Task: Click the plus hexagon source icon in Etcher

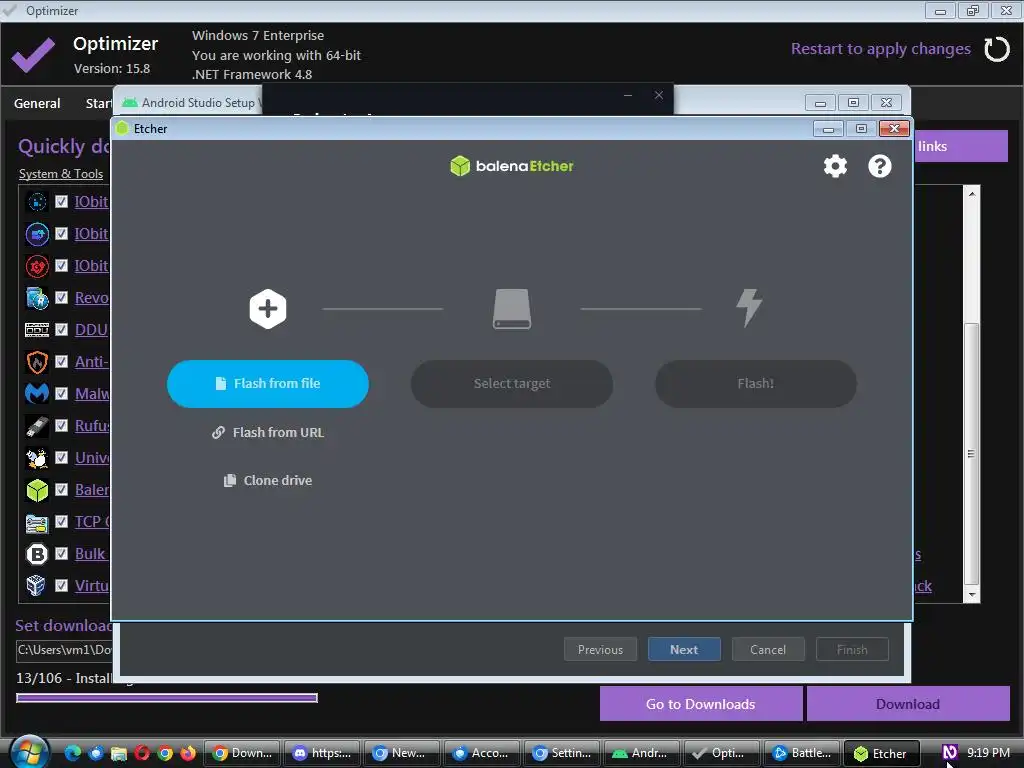Action: click(268, 308)
